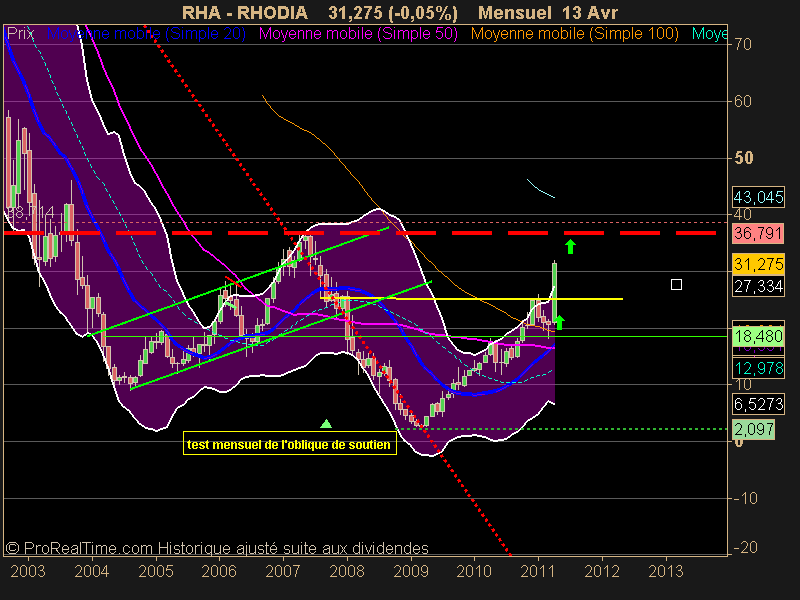
Task: Click the 'test mensuel de l'oblique de soutien' annotation
Action: tap(289, 444)
